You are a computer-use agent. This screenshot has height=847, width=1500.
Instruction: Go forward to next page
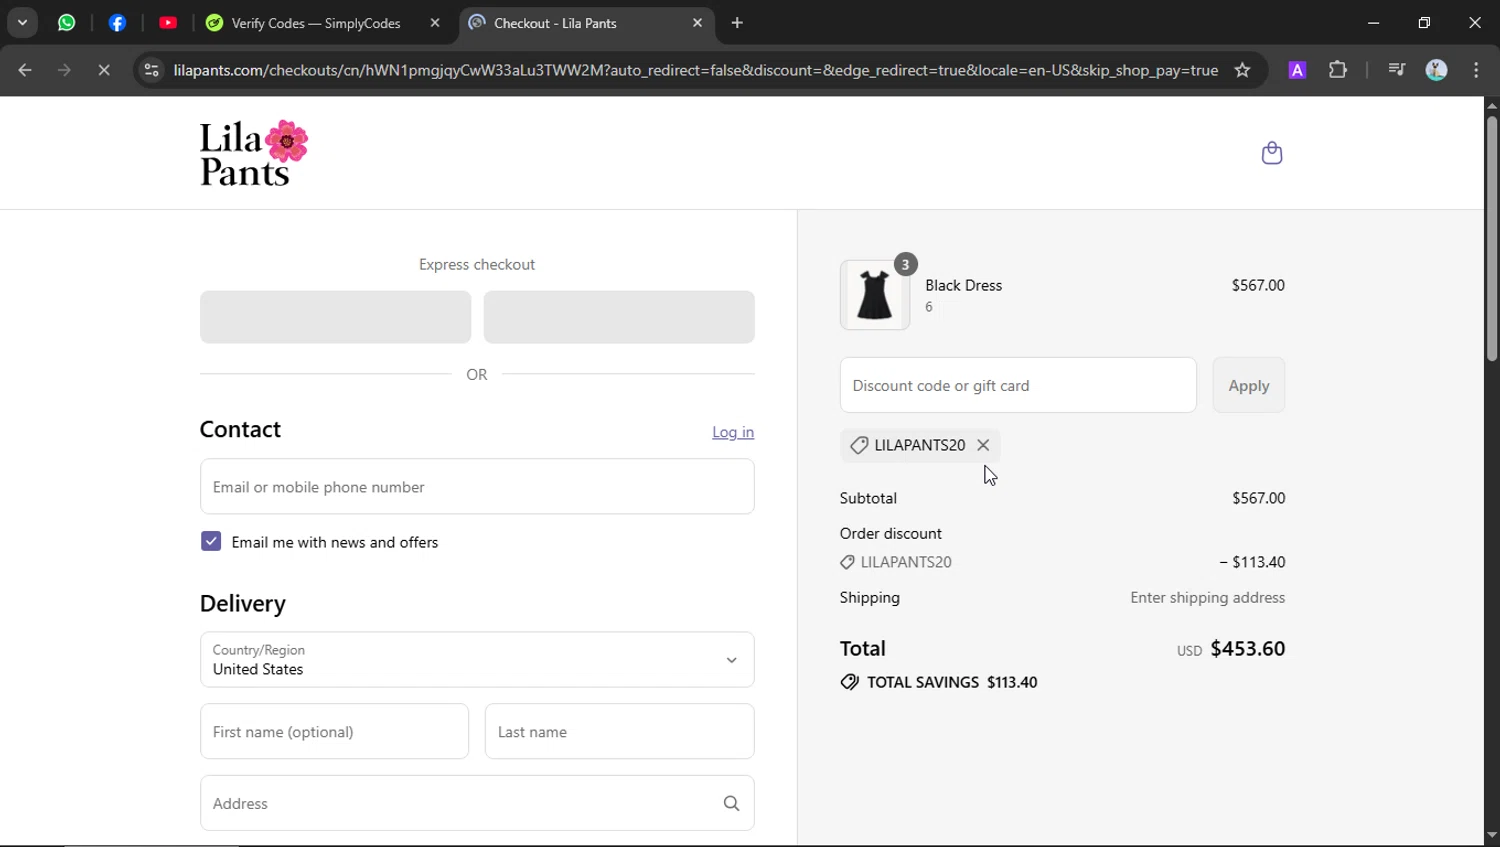click(x=64, y=70)
